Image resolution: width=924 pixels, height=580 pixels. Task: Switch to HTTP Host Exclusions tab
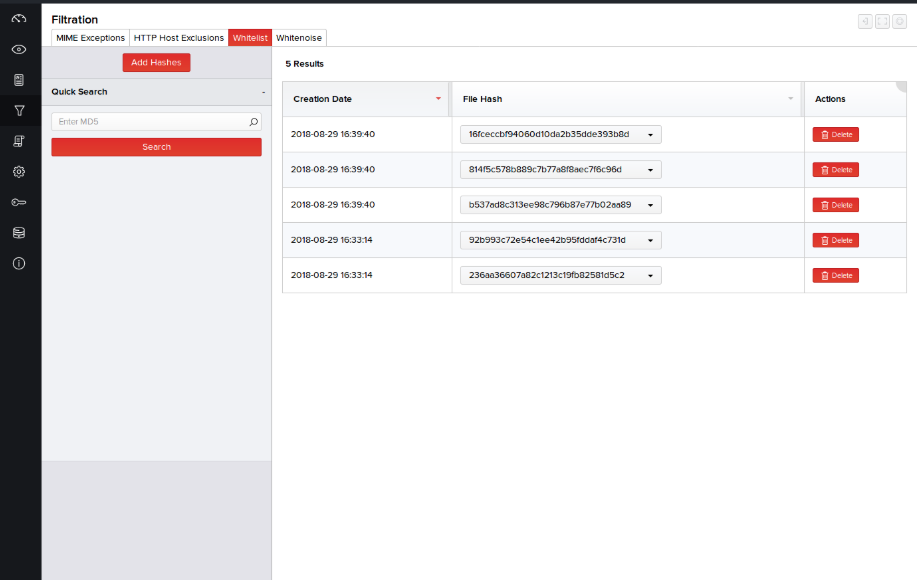pyautogui.click(x=178, y=38)
